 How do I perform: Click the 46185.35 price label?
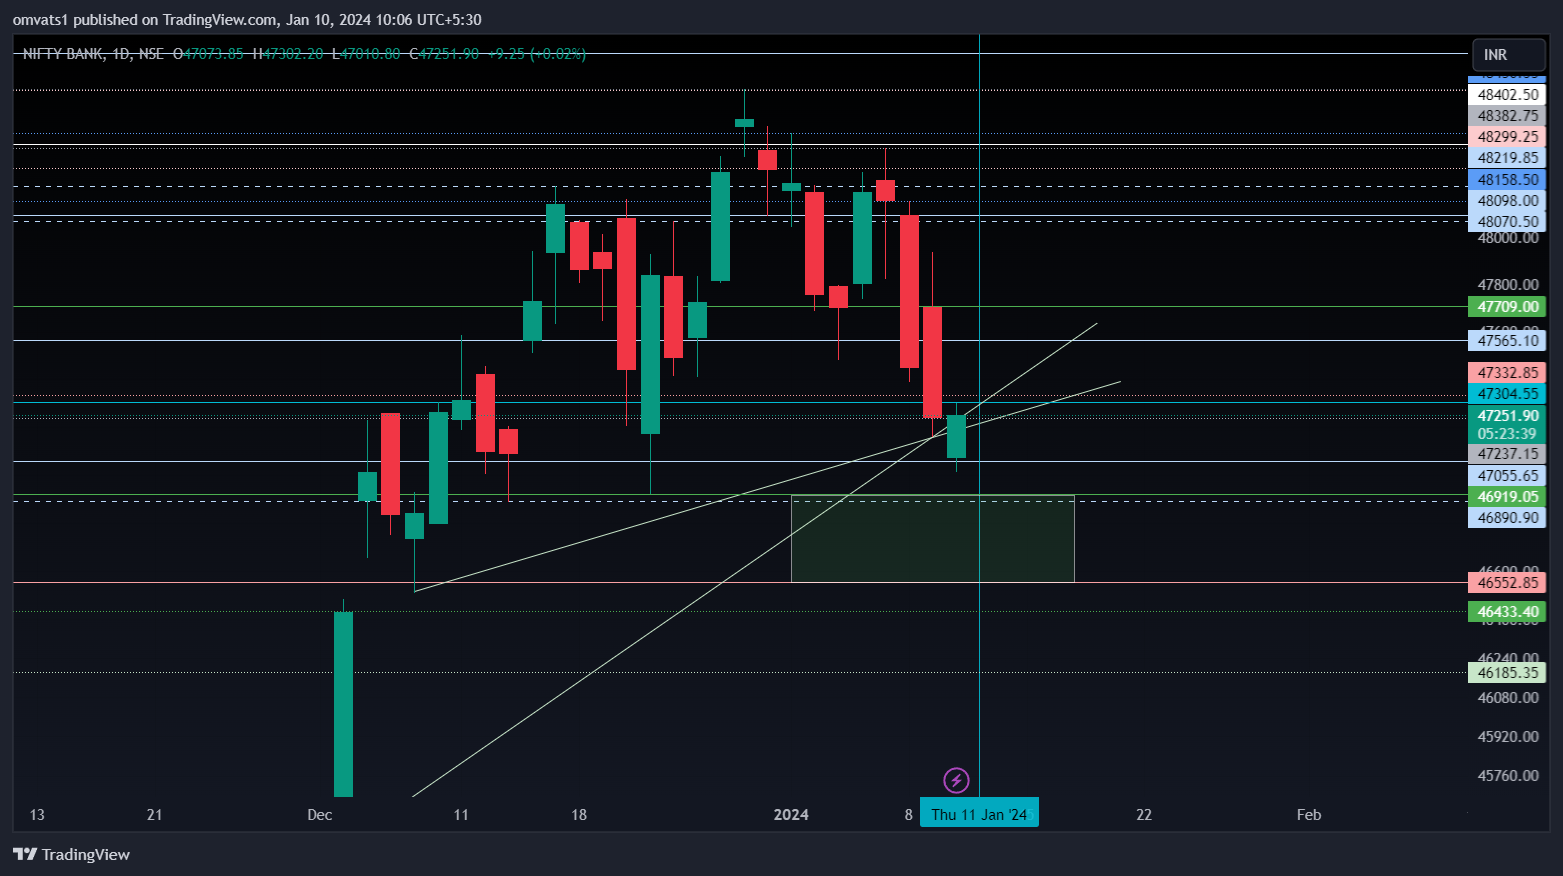tap(1507, 673)
